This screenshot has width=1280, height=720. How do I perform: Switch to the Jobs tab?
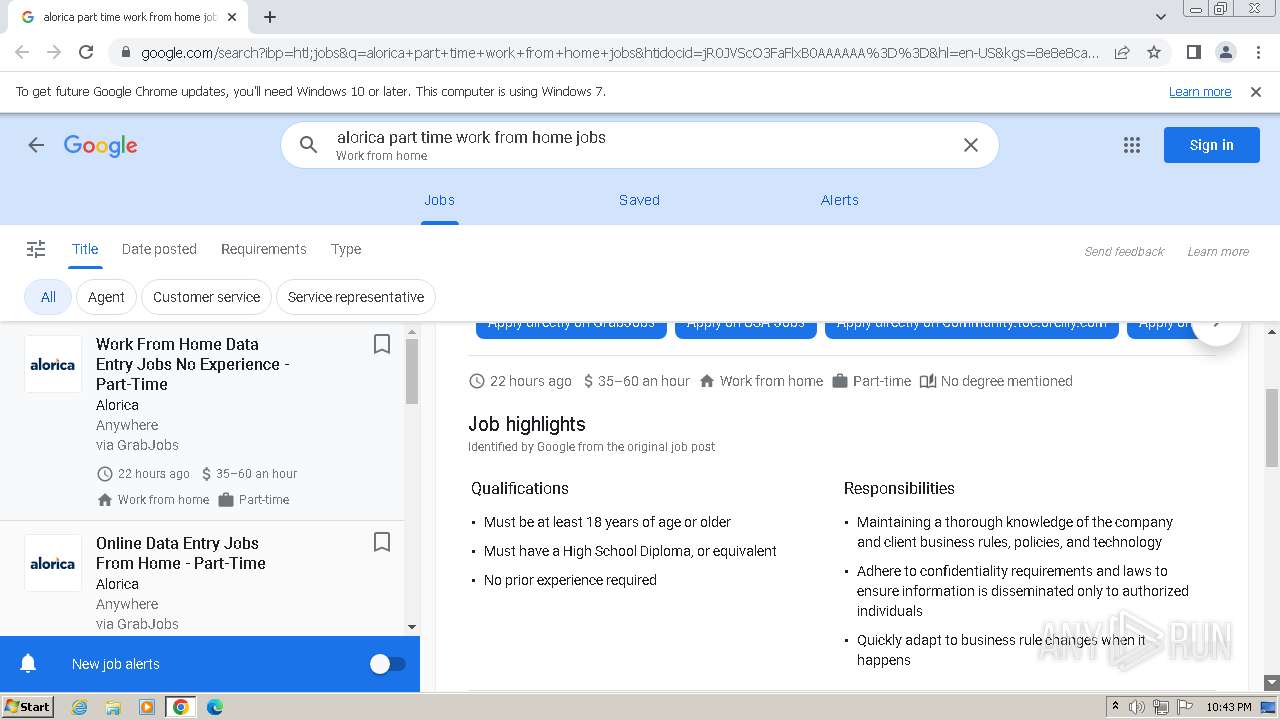tap(439, 200)
